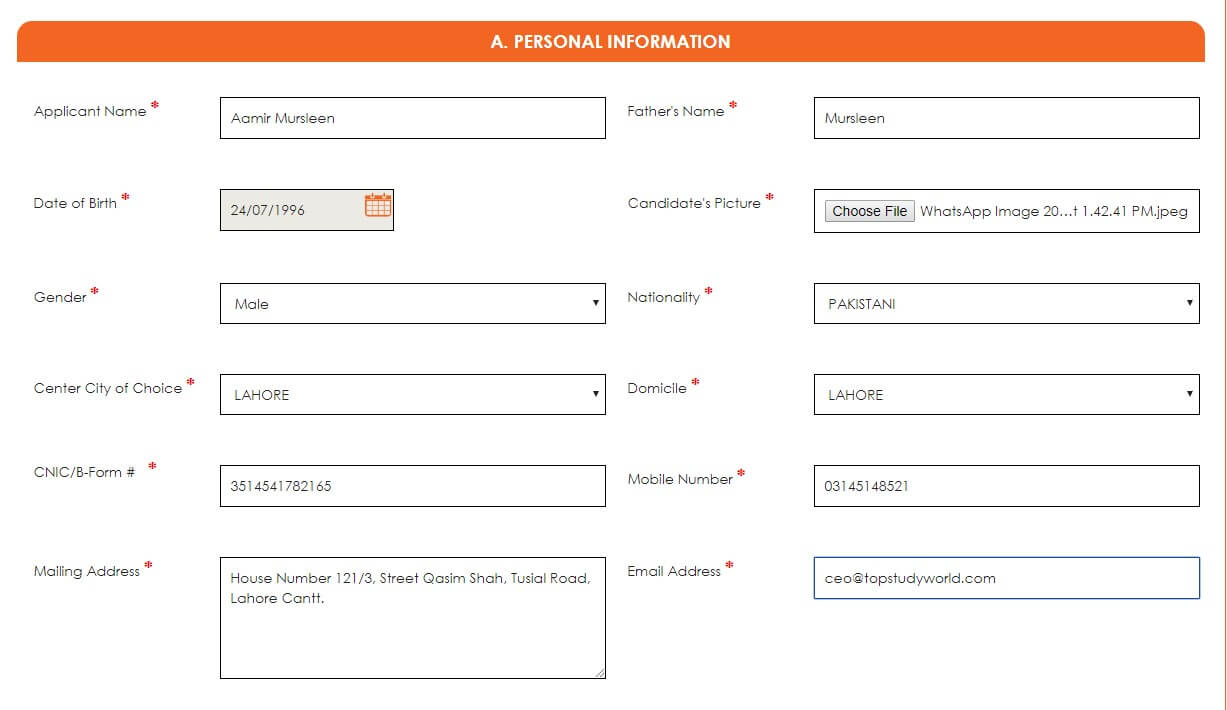
Task: Click the selected WhatsApp Image file name
Action: [1053, 211]
